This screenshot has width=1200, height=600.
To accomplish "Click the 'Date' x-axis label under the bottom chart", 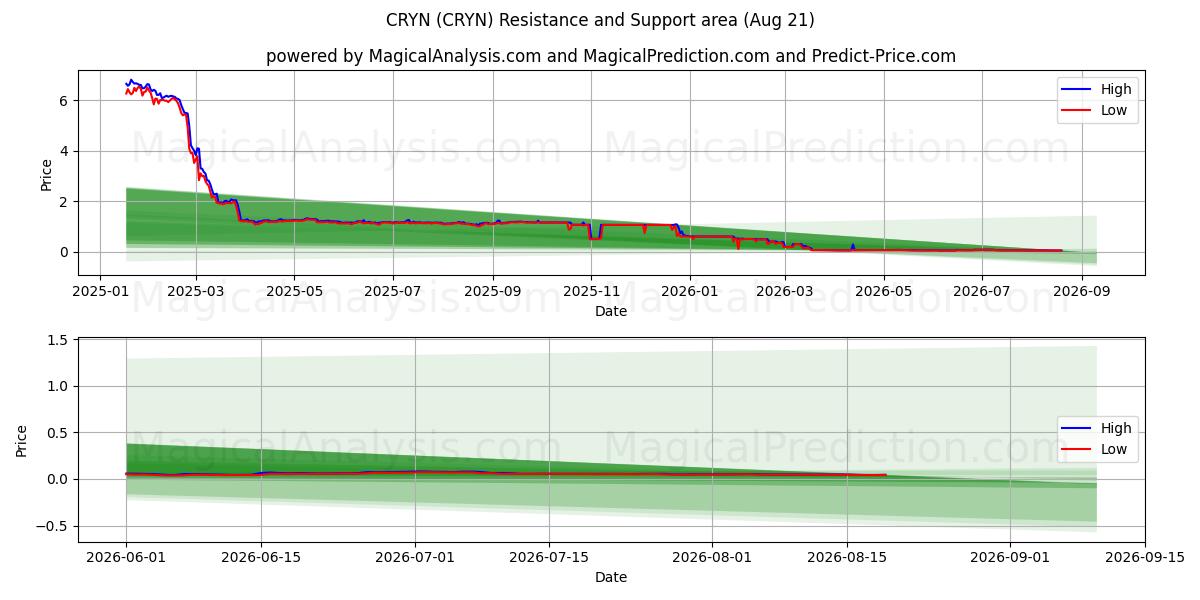I will click(611, 577).
